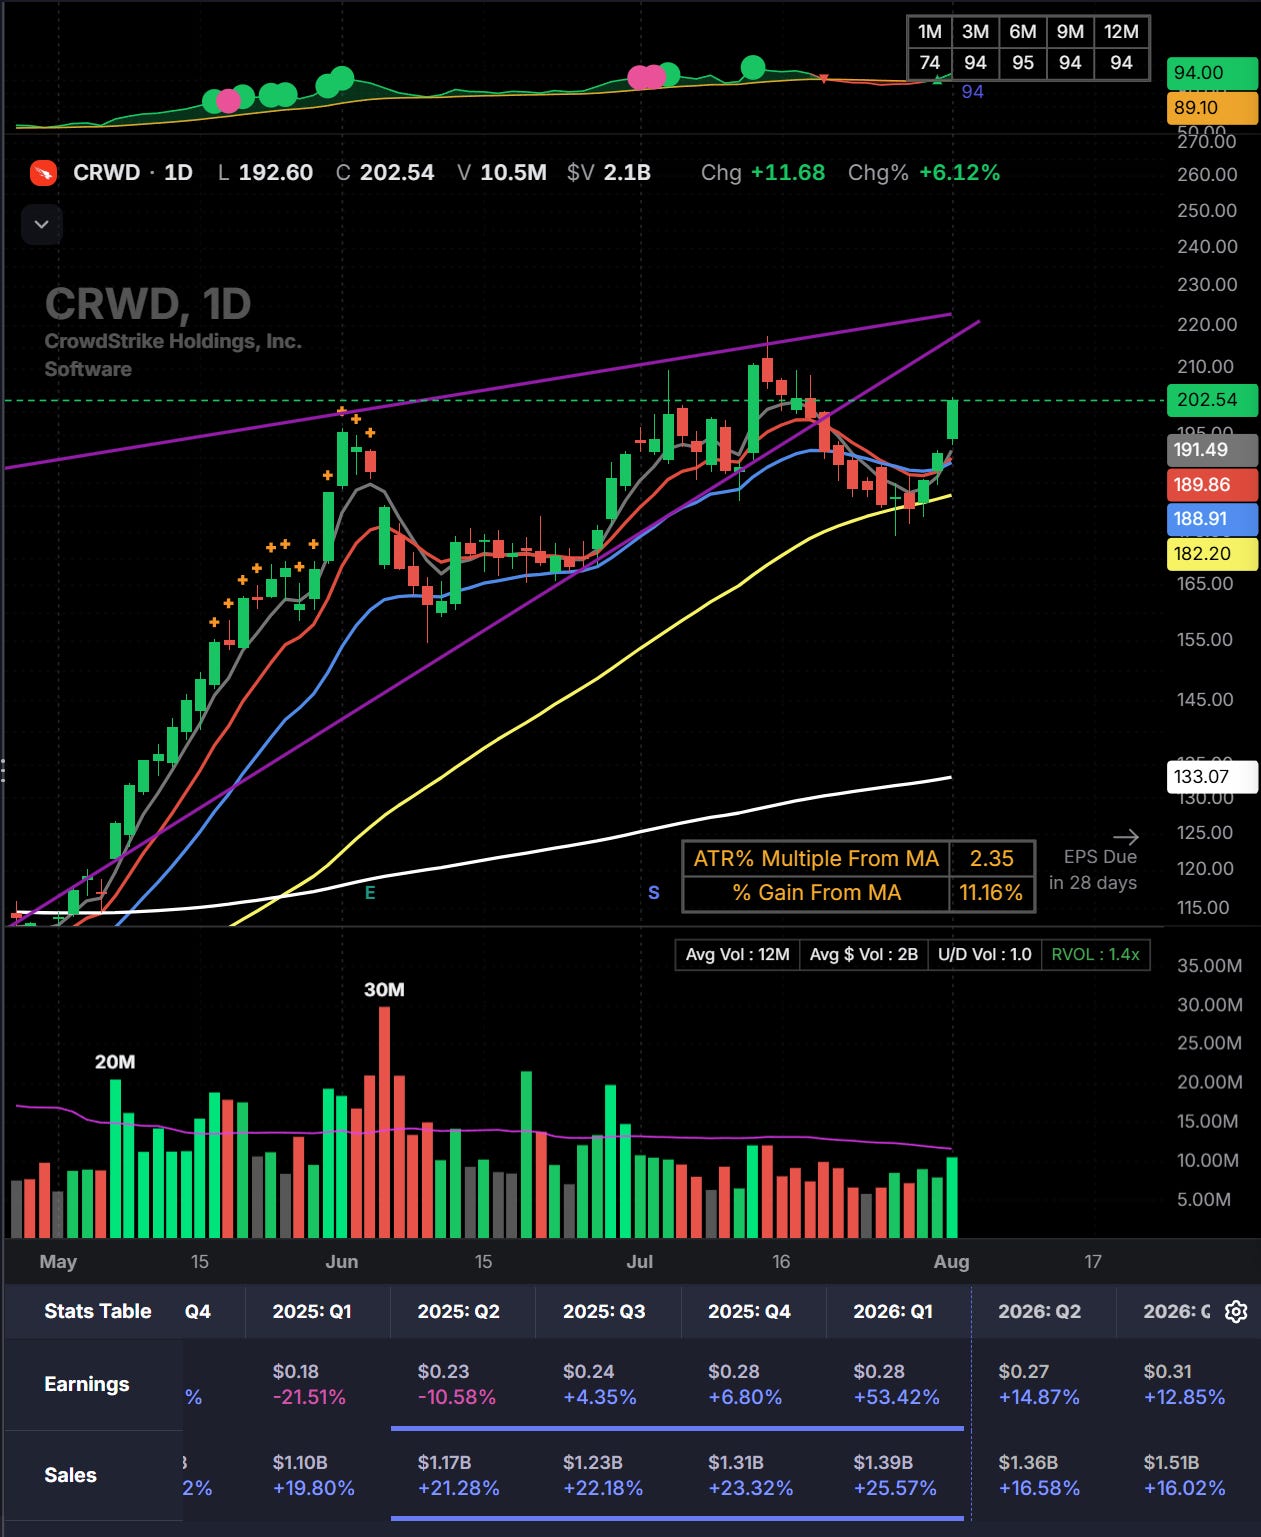Click the EPS Due in 28 days text

click(1093, 870)
